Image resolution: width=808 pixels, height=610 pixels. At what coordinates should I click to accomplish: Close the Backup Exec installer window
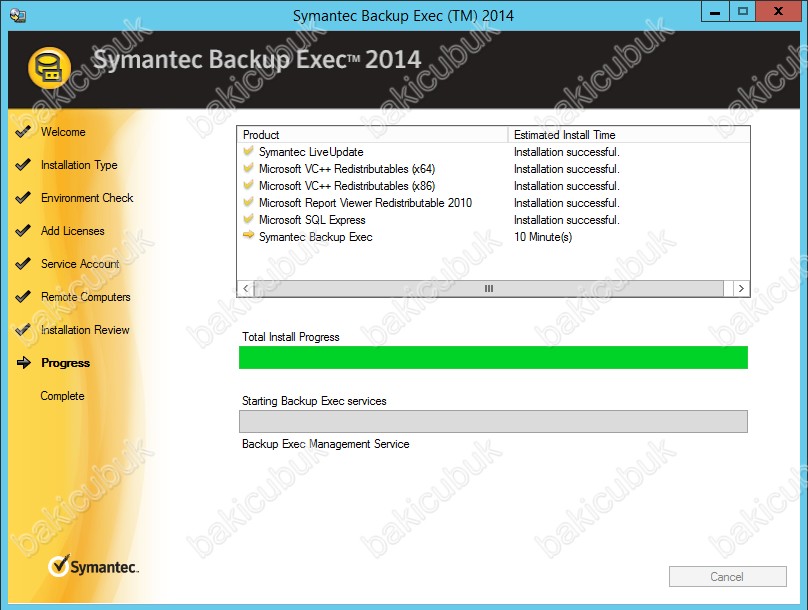click(x=779, y=11)
